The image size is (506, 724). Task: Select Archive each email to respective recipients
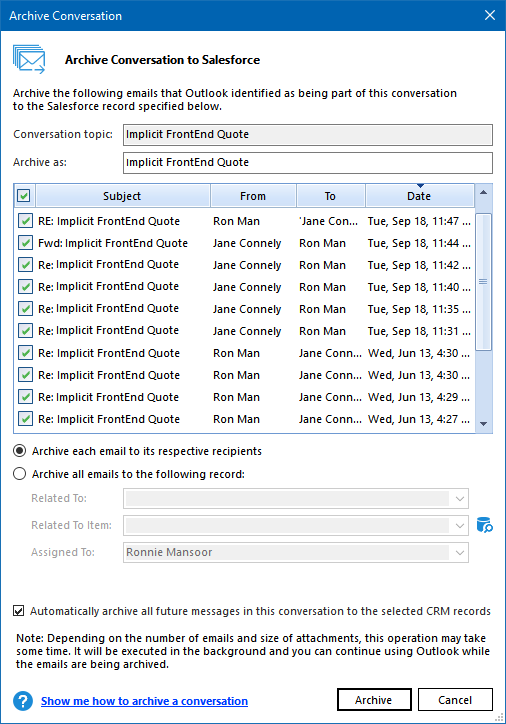(19, 451)
